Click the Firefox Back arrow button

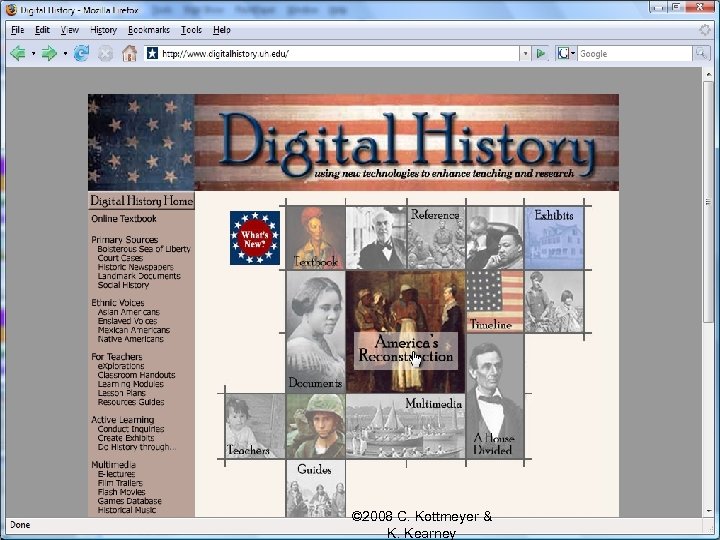click(18, 54)
